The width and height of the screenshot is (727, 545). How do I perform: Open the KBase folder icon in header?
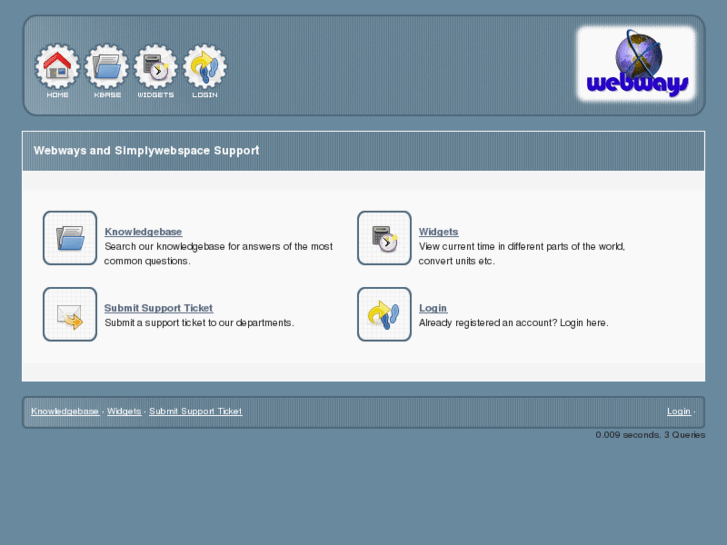pyautogui.click(x=107, y=71)
